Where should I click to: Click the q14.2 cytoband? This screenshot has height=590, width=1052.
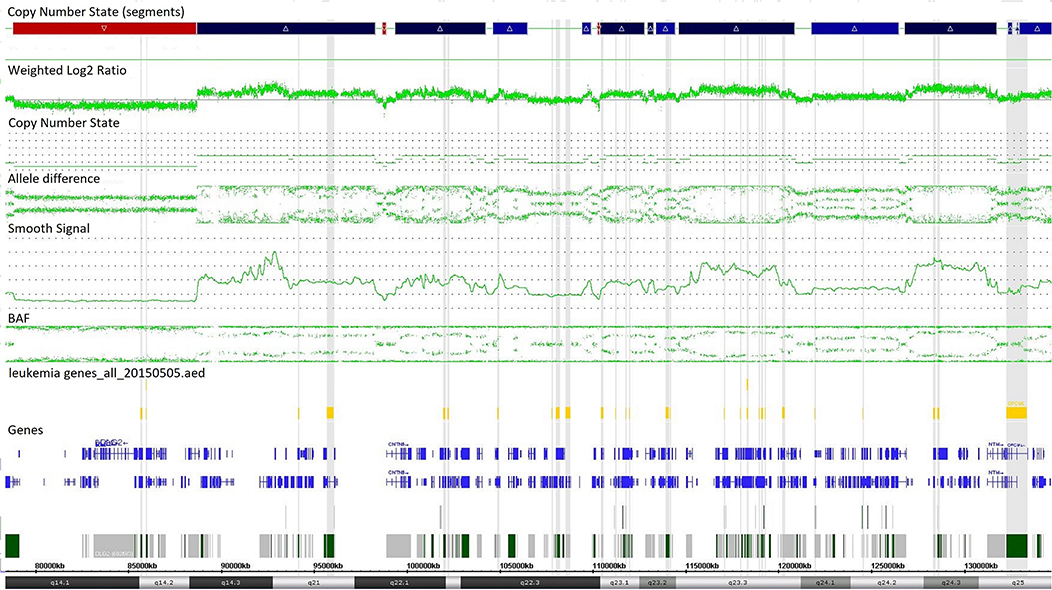164,583
